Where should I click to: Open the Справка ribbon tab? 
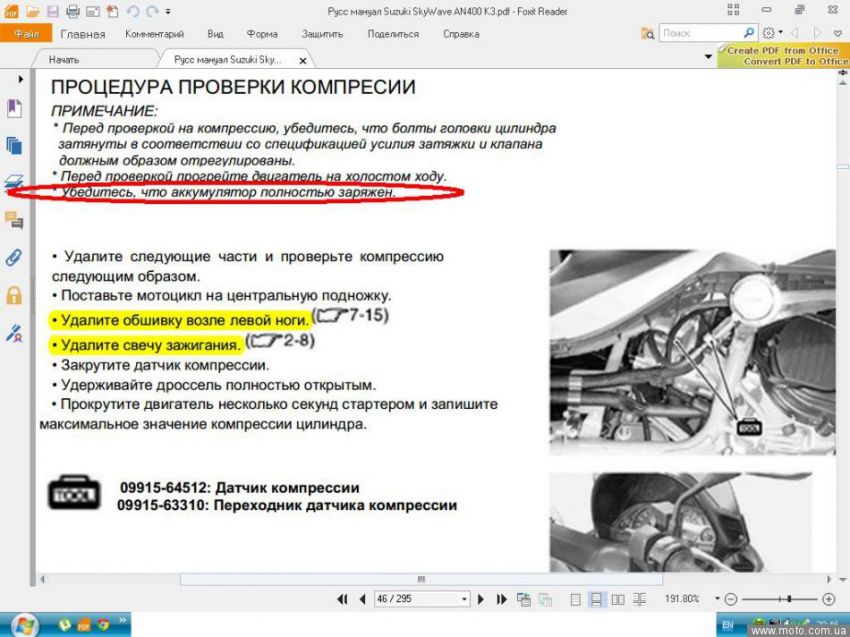pos(461,34)
